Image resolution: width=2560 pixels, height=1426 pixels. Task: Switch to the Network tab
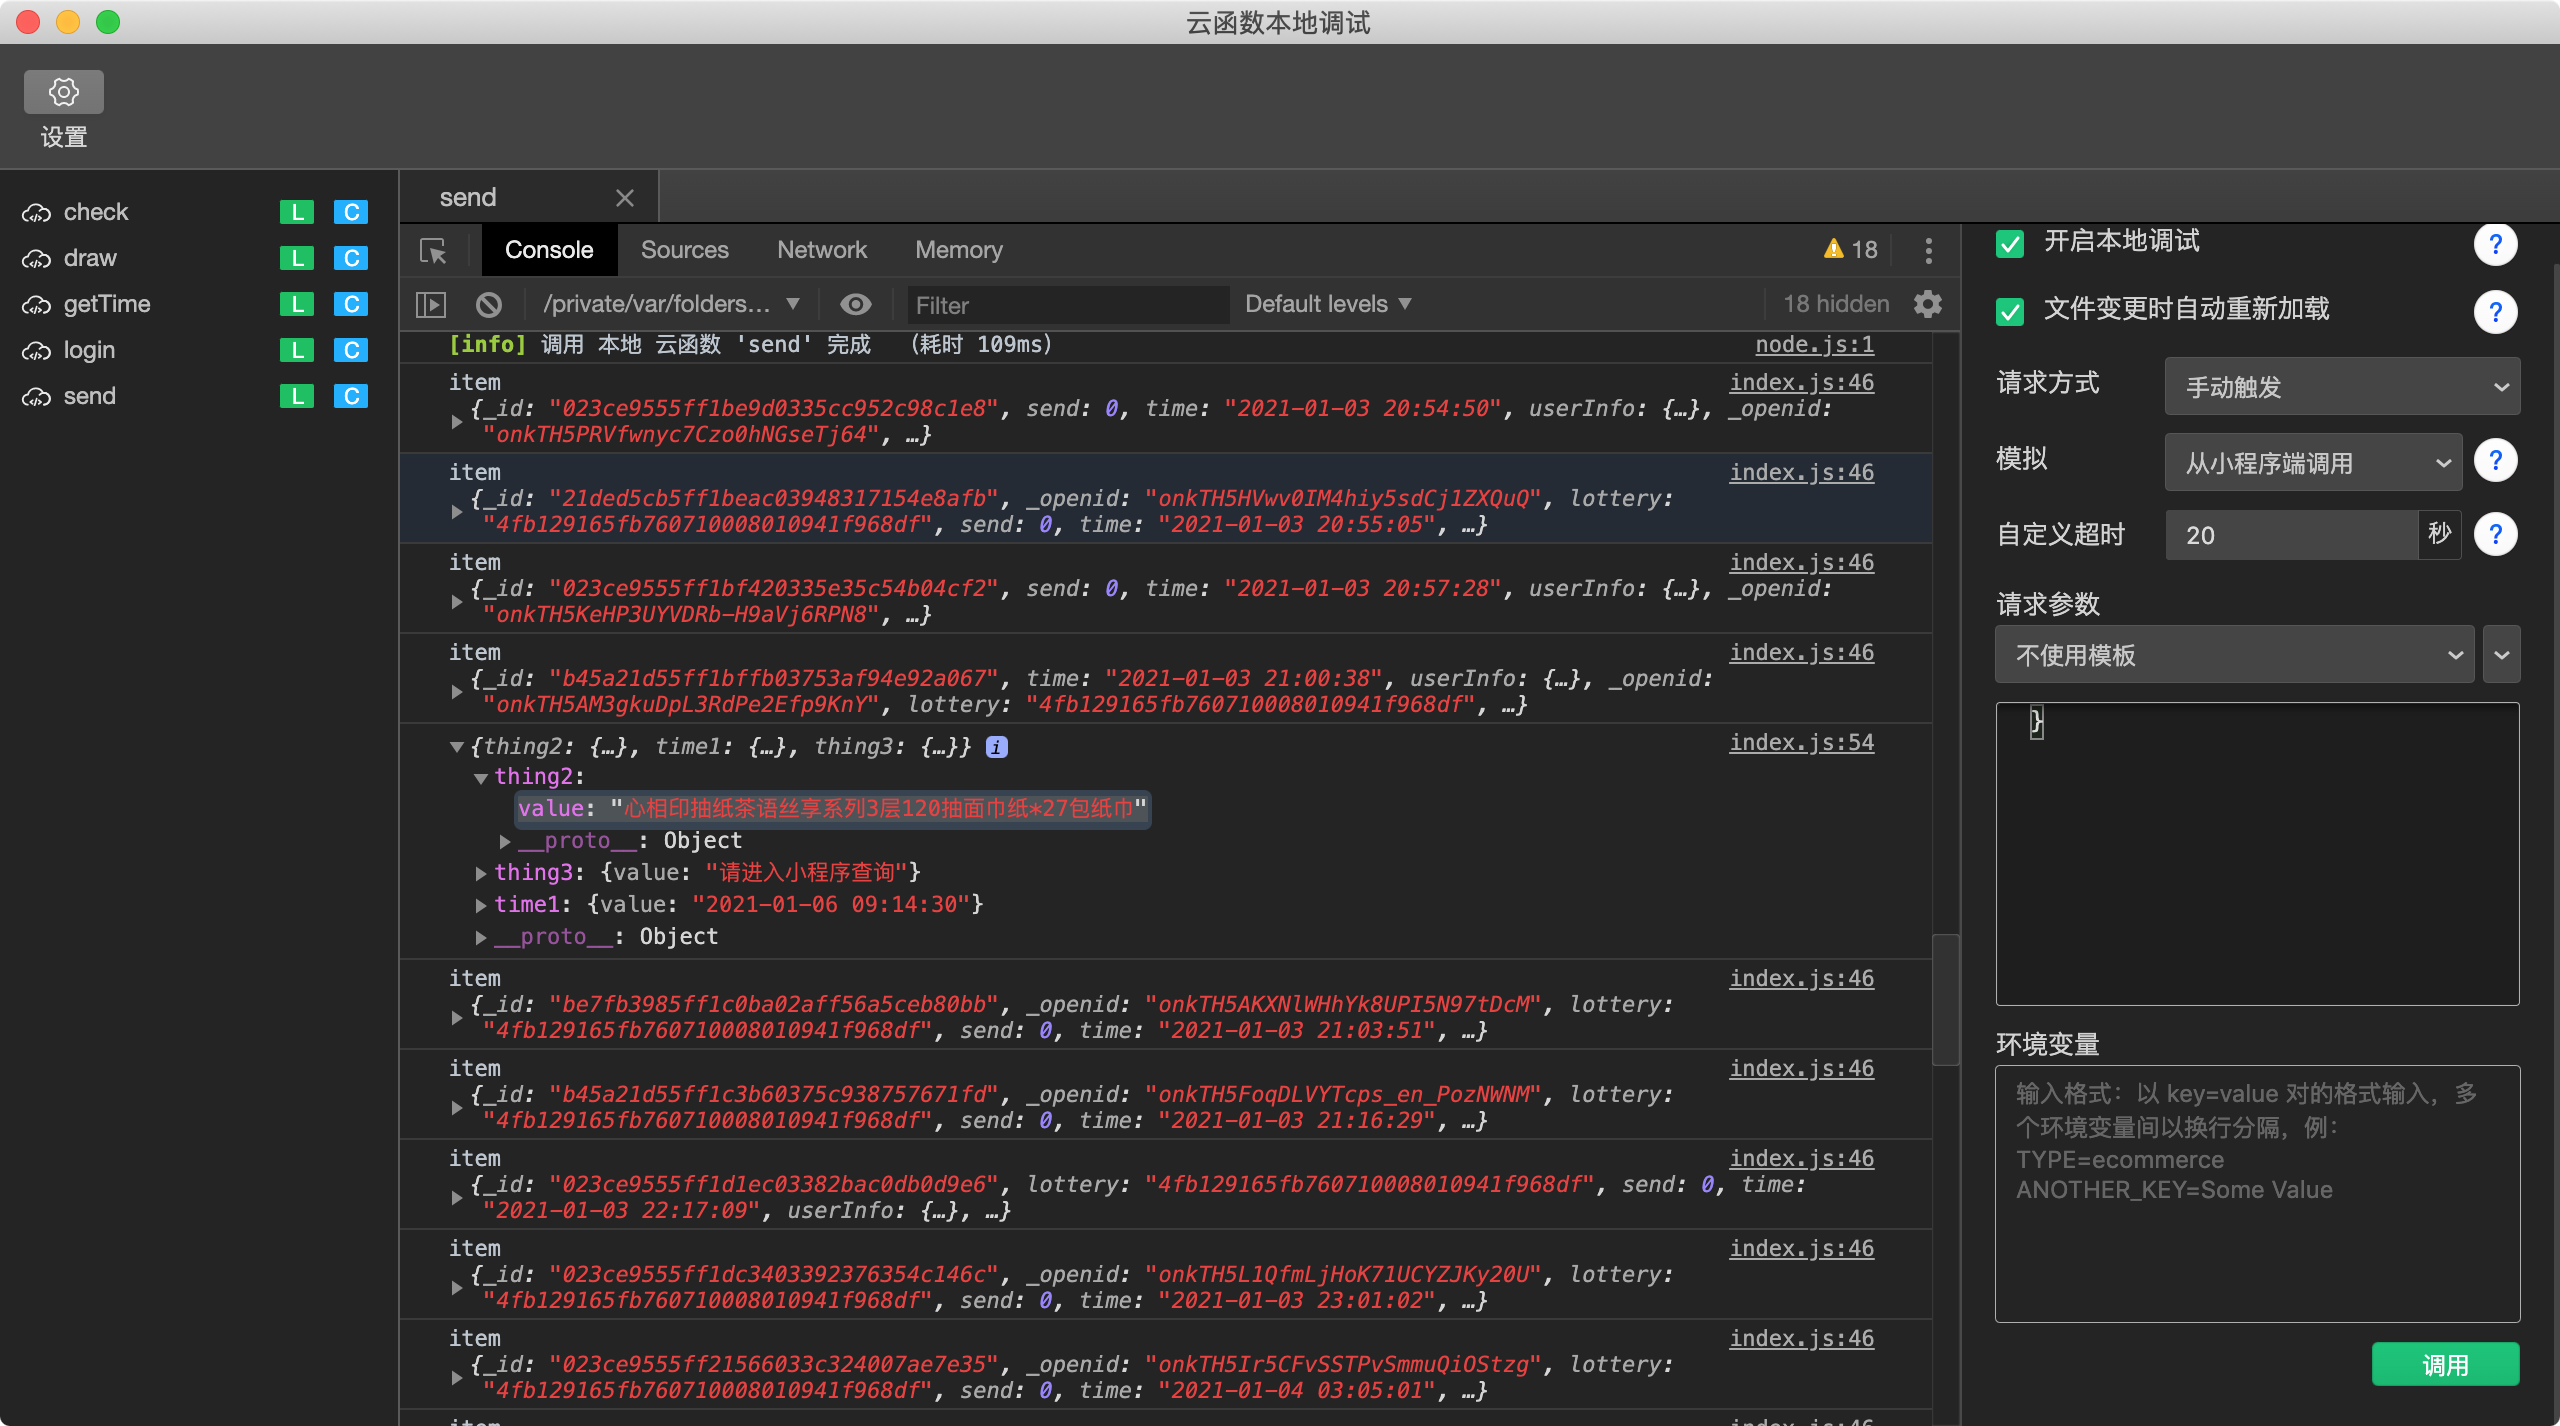(x=821, y=250)
